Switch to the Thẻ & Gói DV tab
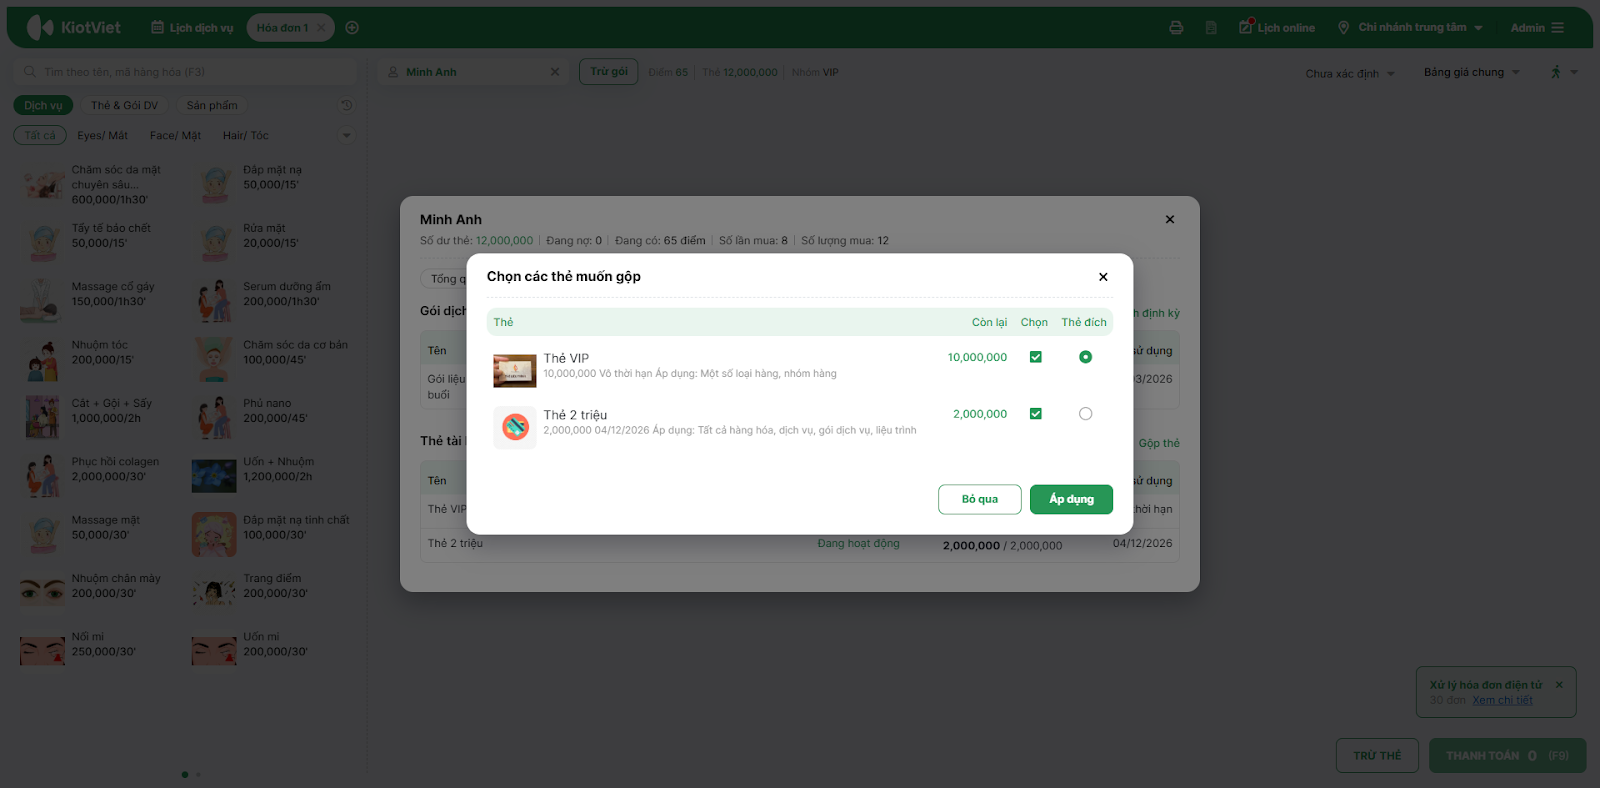 [124, 105]
